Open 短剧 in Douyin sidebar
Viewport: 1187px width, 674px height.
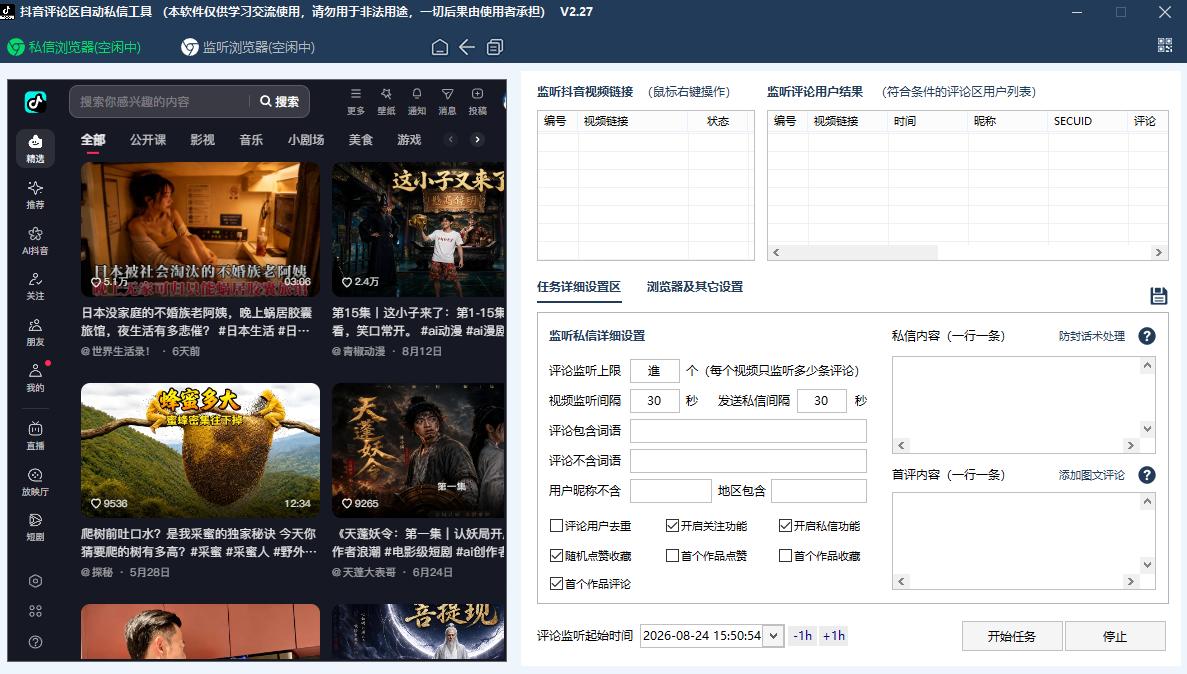click(x=35, y=527)
